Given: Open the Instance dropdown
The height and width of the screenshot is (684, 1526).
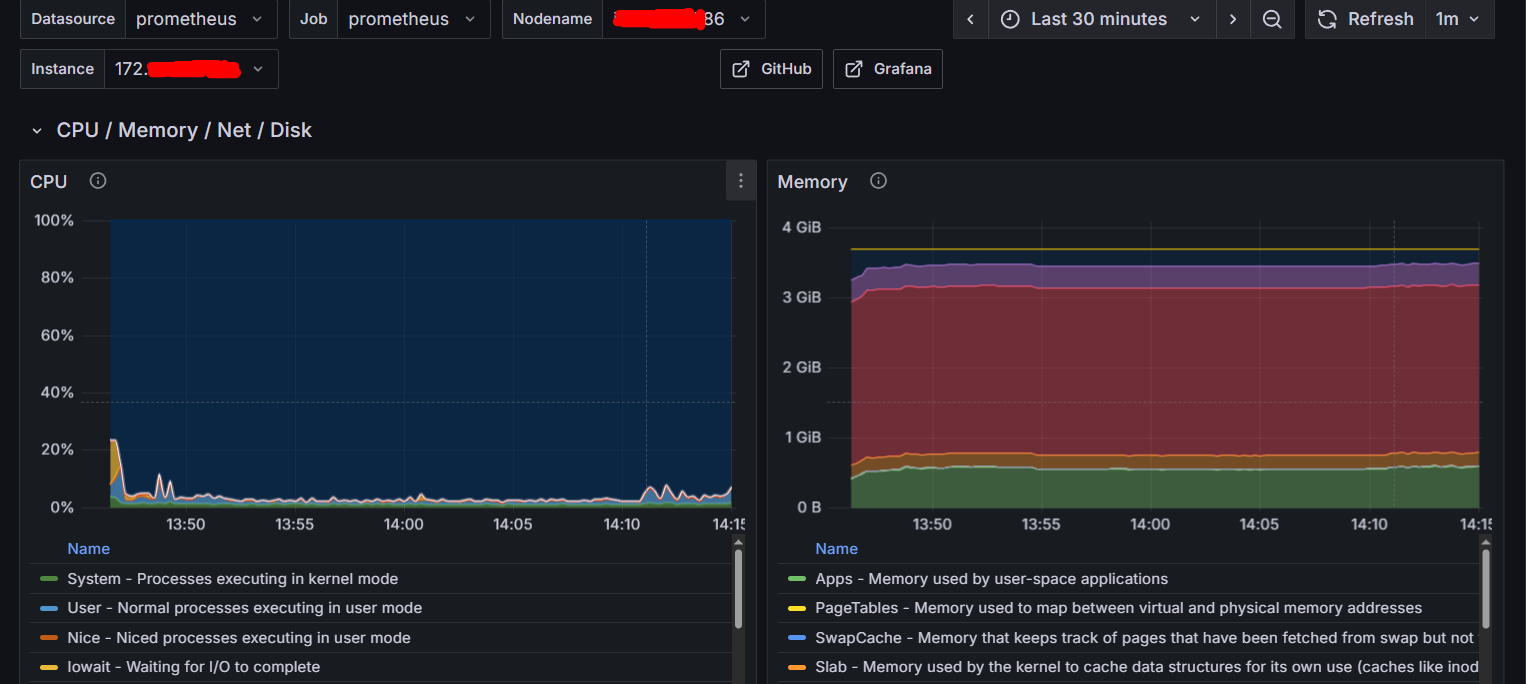Looking at the screenshot, I should [191, 69].
